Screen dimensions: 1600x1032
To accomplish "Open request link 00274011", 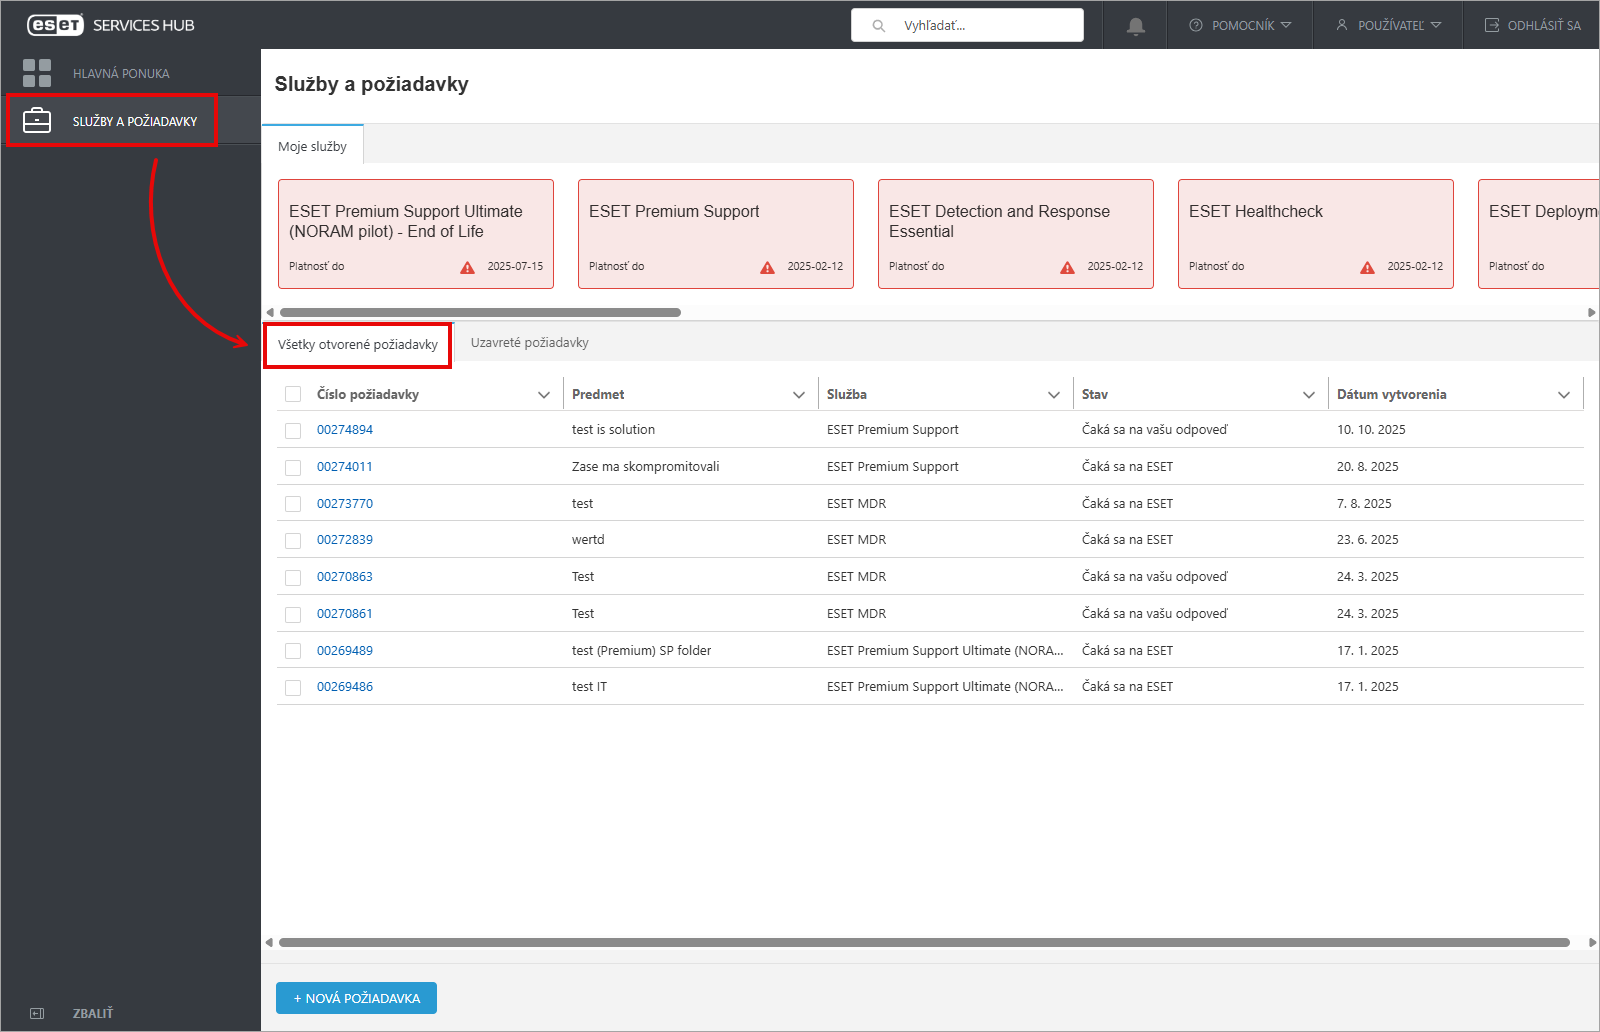I will pos(345,467).
